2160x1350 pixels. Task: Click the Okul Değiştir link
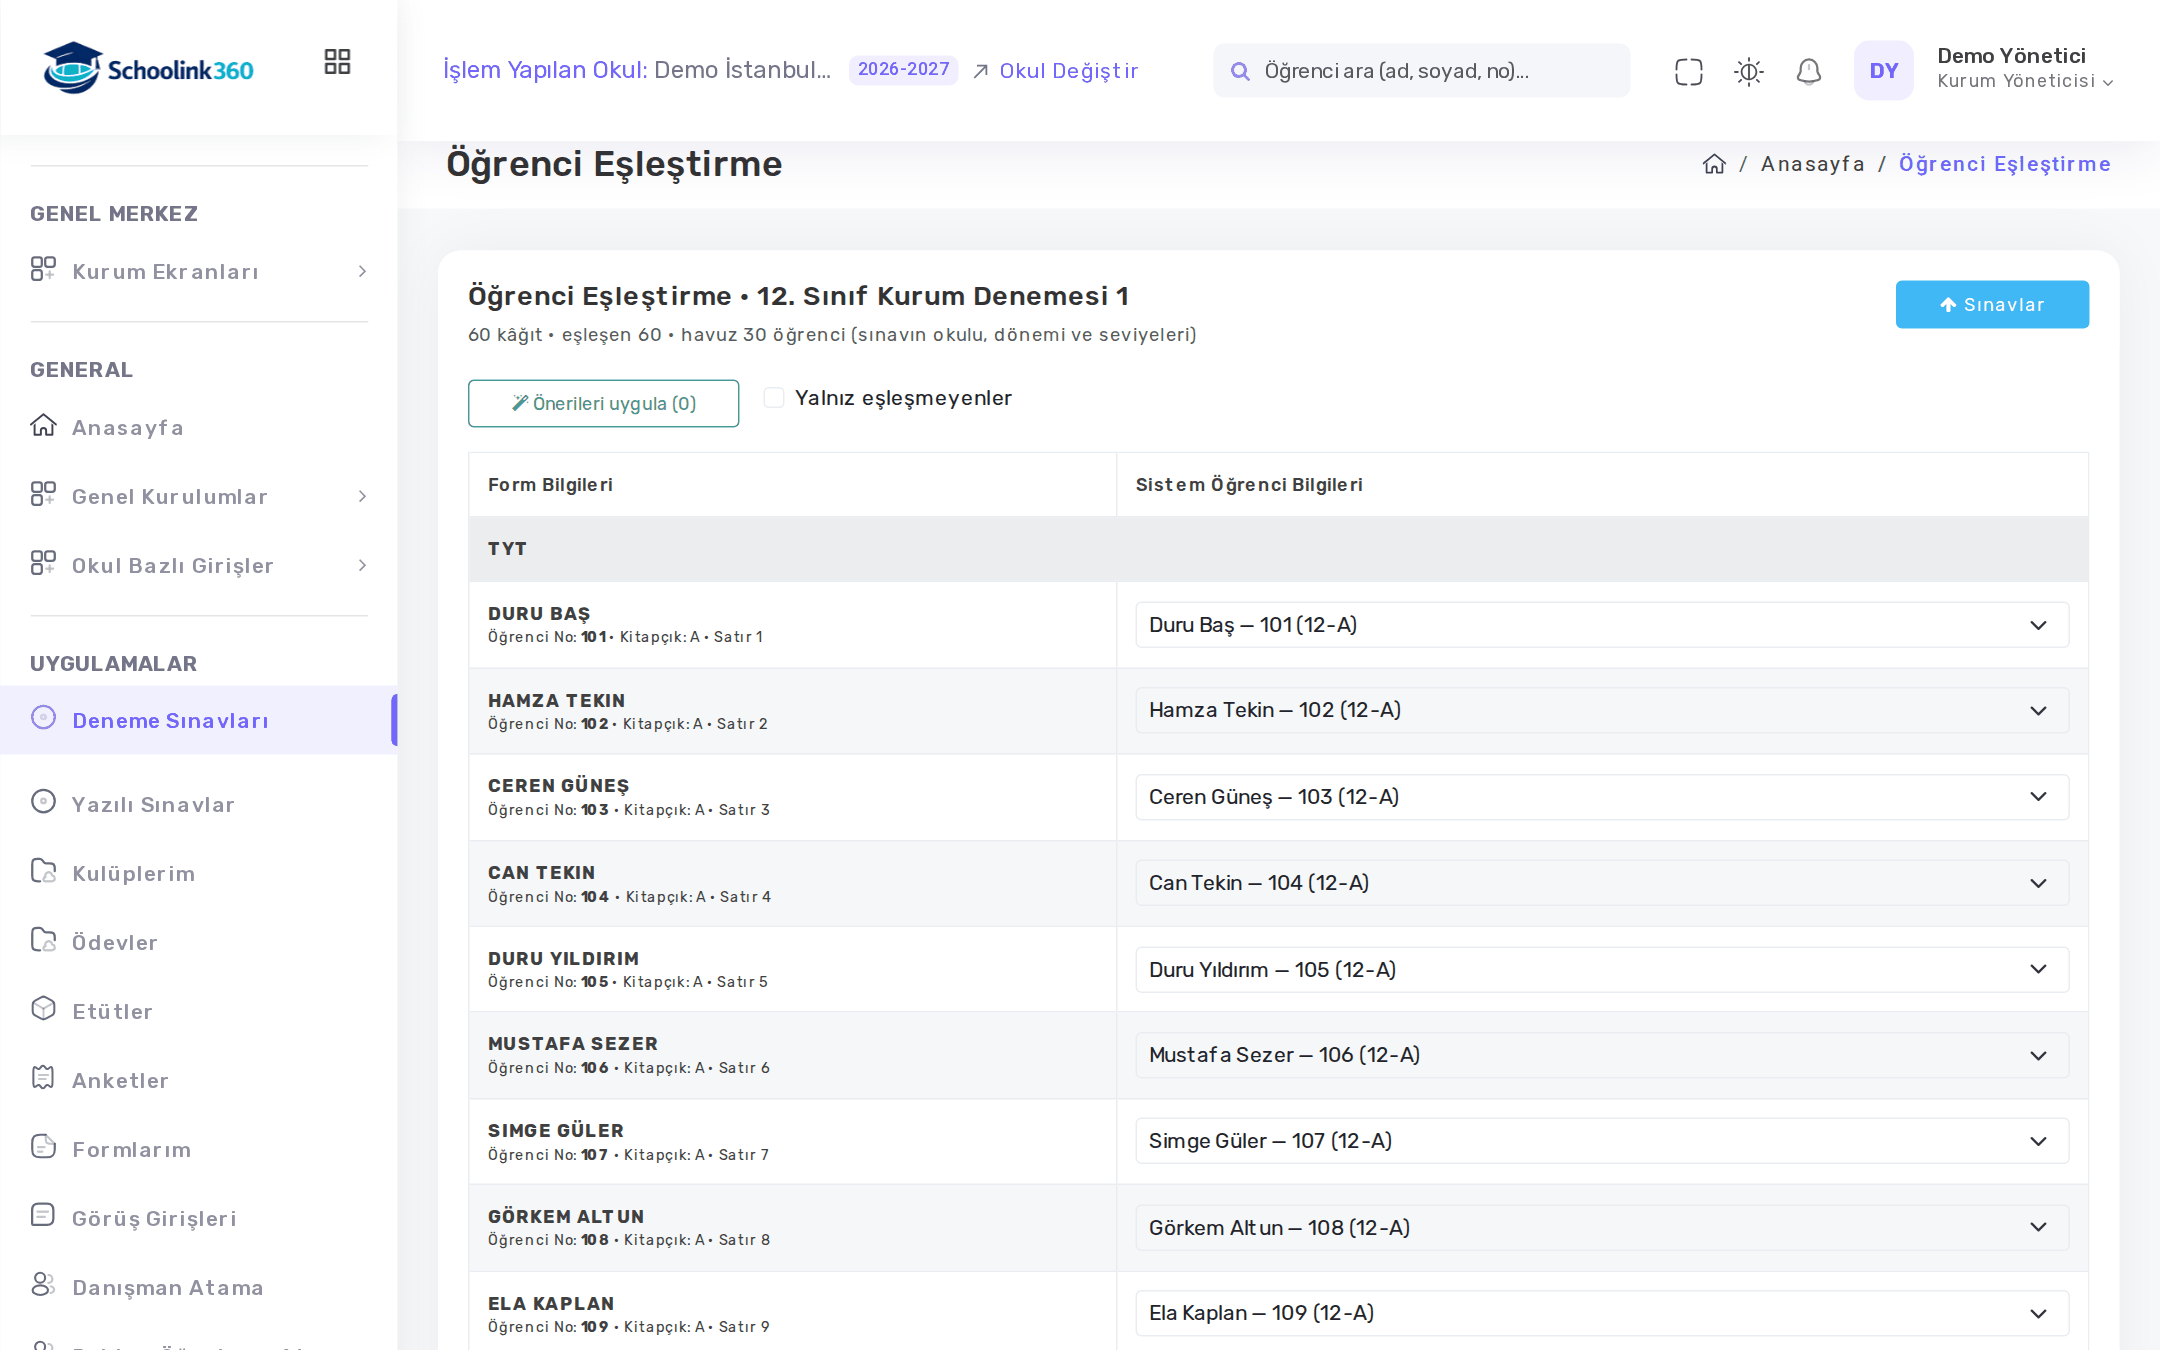click(1056, 71)
